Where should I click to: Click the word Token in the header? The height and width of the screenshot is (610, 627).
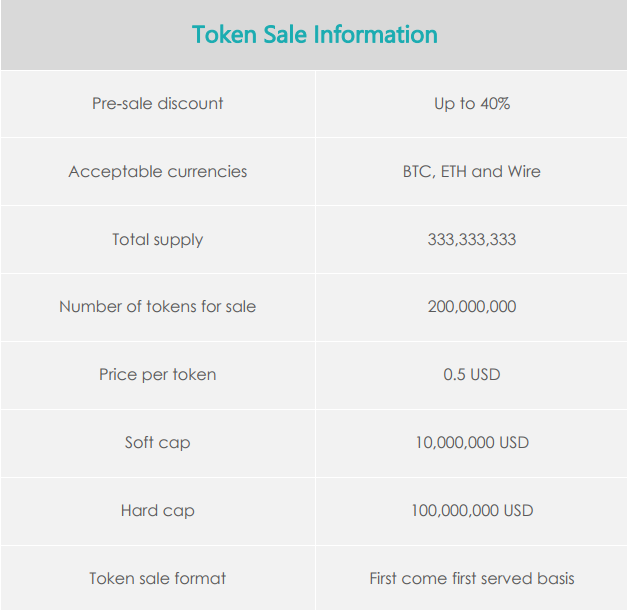coord(222,35)
